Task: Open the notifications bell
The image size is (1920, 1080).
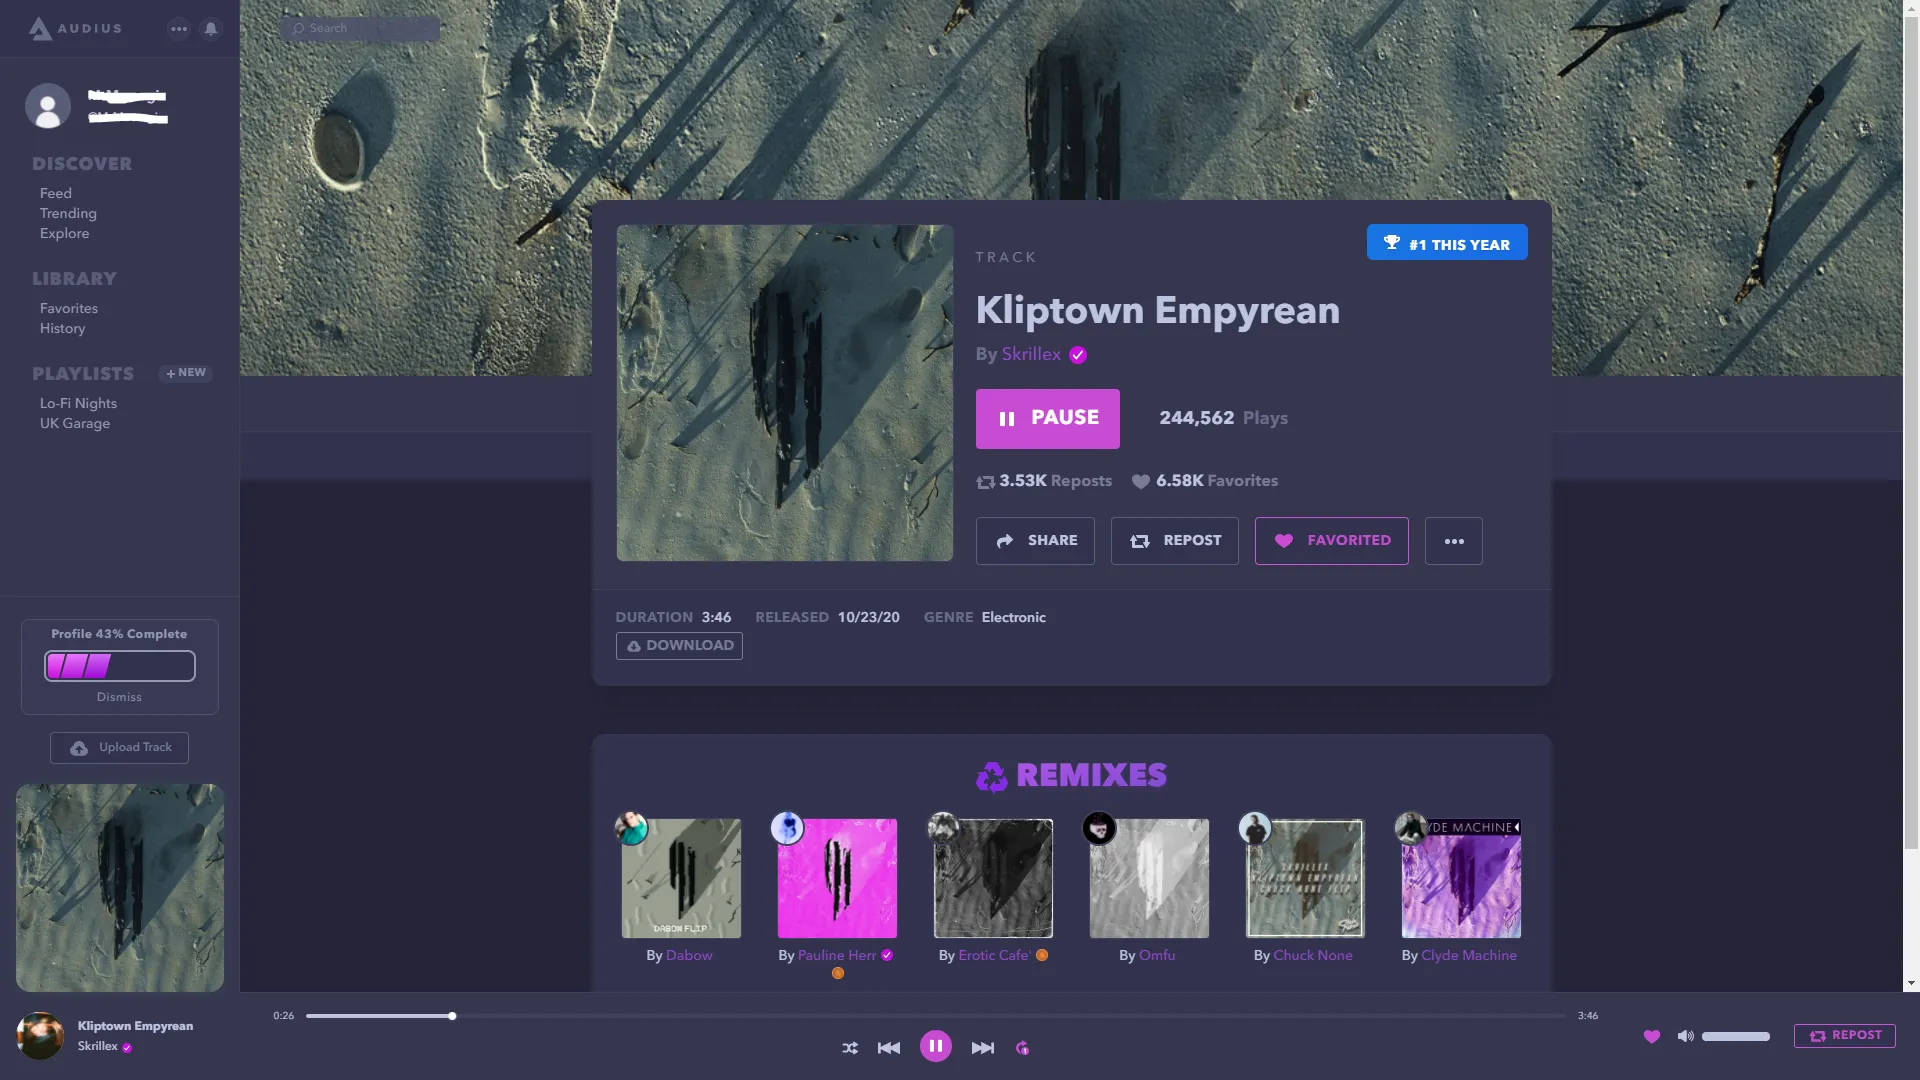Action: pos(210,28)
